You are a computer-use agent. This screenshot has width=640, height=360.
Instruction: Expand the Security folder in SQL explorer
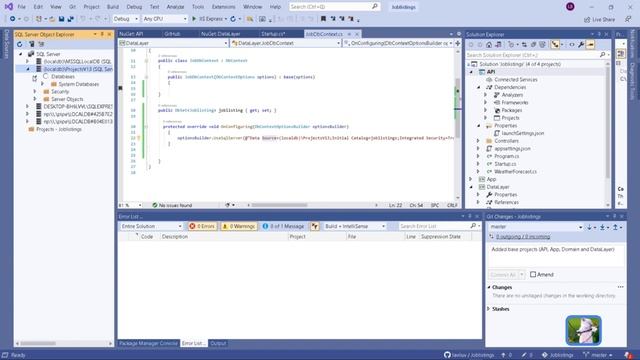click(x=35, y=92)
